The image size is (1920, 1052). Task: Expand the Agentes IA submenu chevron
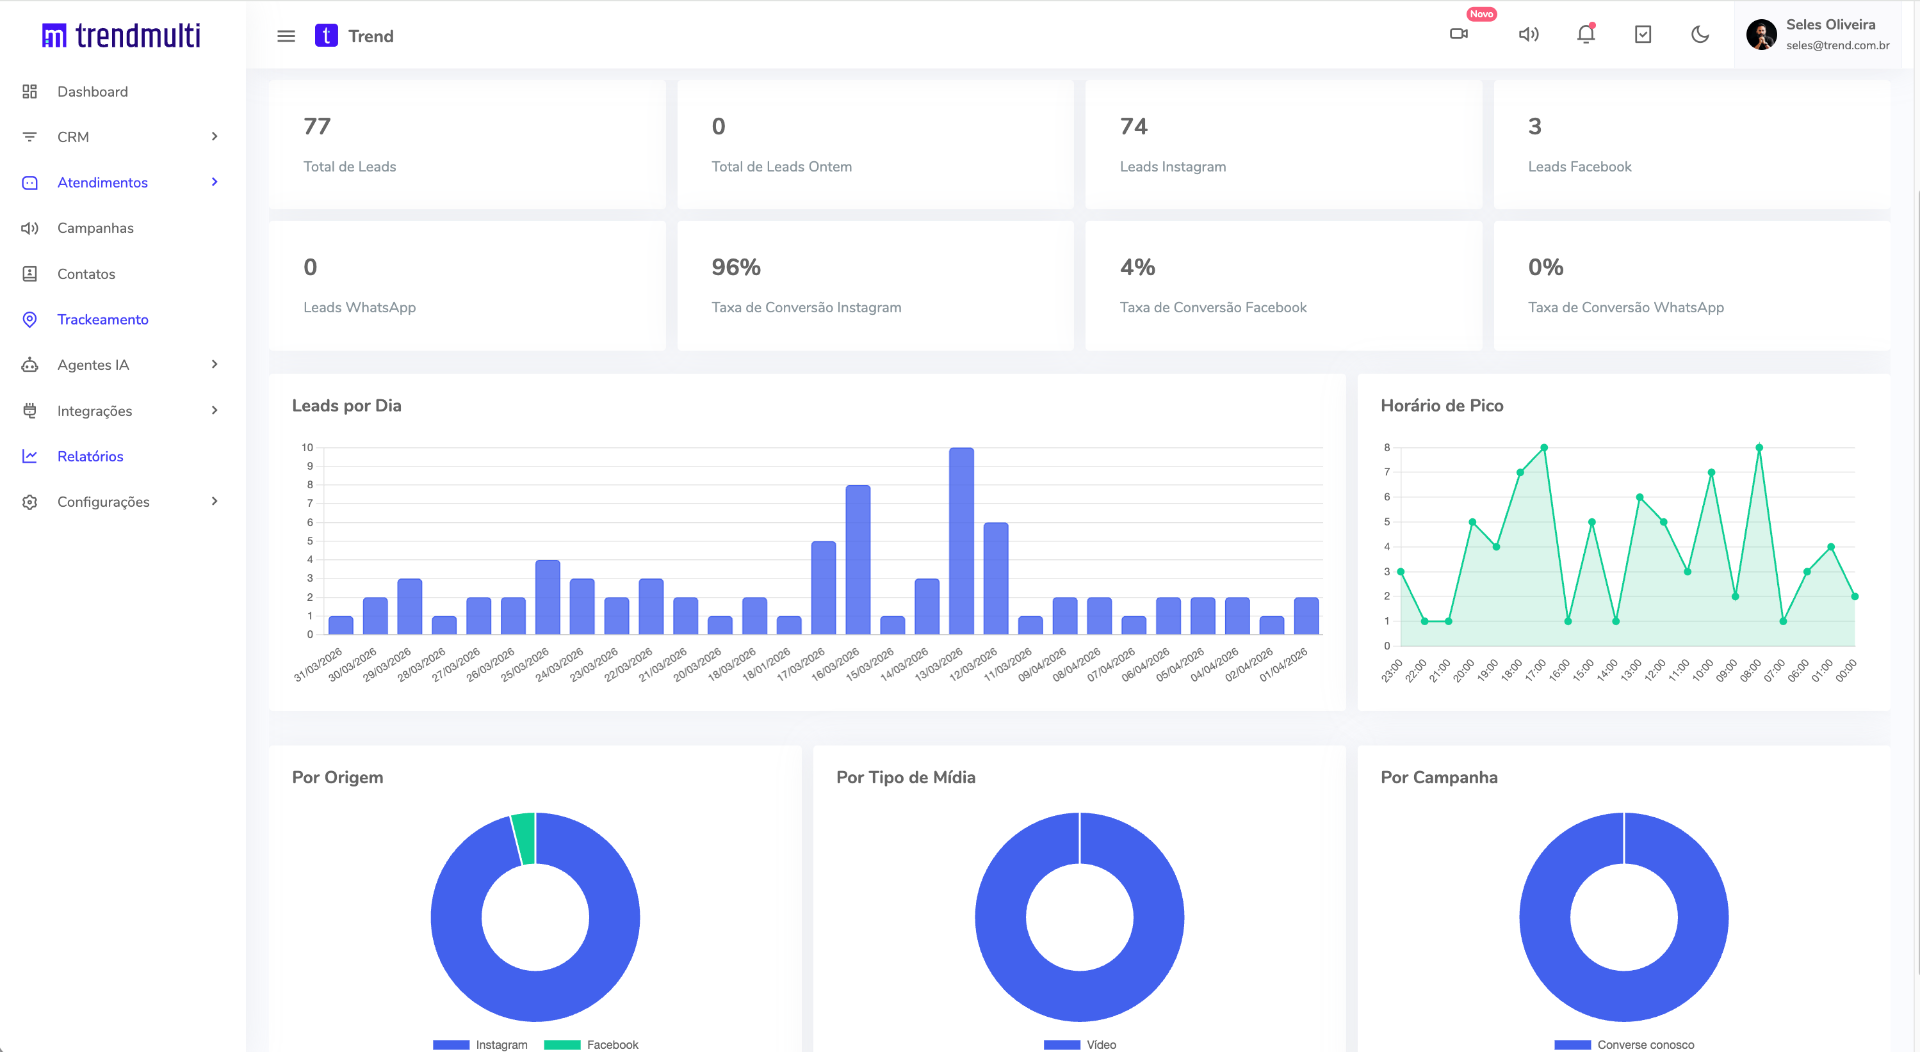(x=214, y=365)
